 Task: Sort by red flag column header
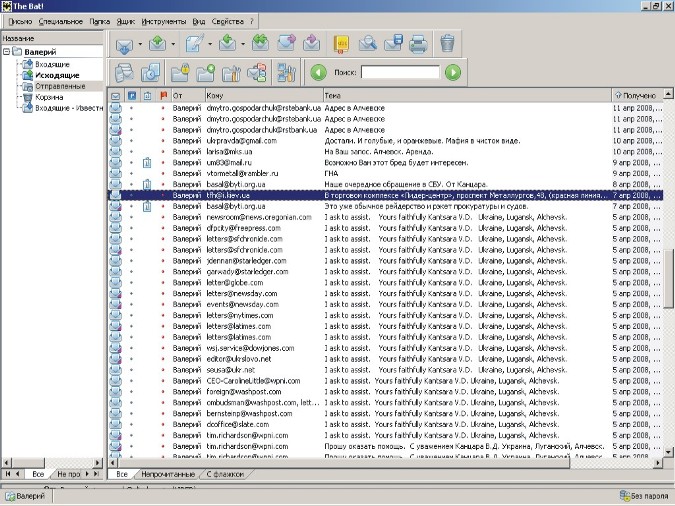pyautogui.click(x=163, y=96)
